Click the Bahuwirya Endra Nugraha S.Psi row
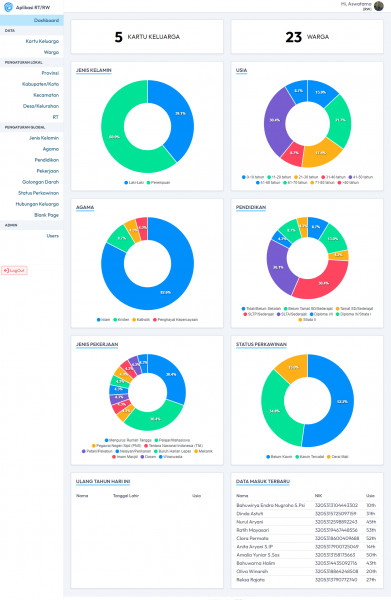This screenshot has width=391, height=600. (306, 505)
